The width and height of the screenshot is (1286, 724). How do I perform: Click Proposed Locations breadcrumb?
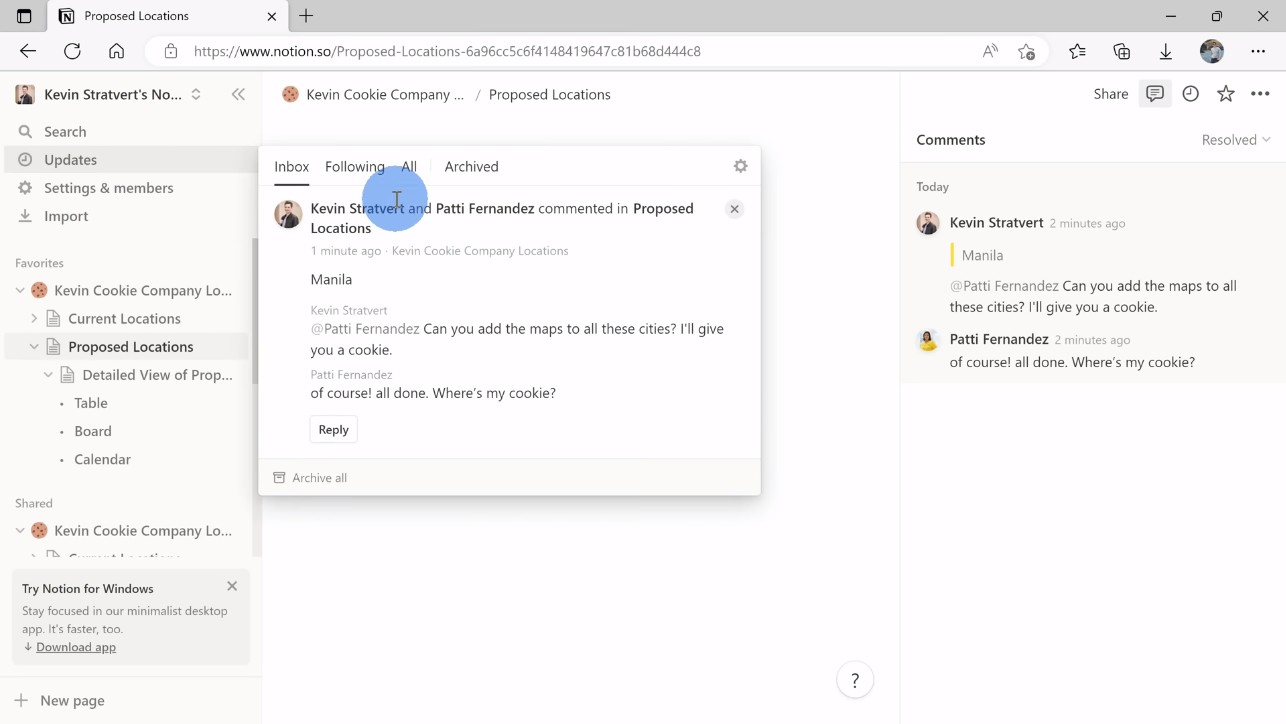click(549, 94)
